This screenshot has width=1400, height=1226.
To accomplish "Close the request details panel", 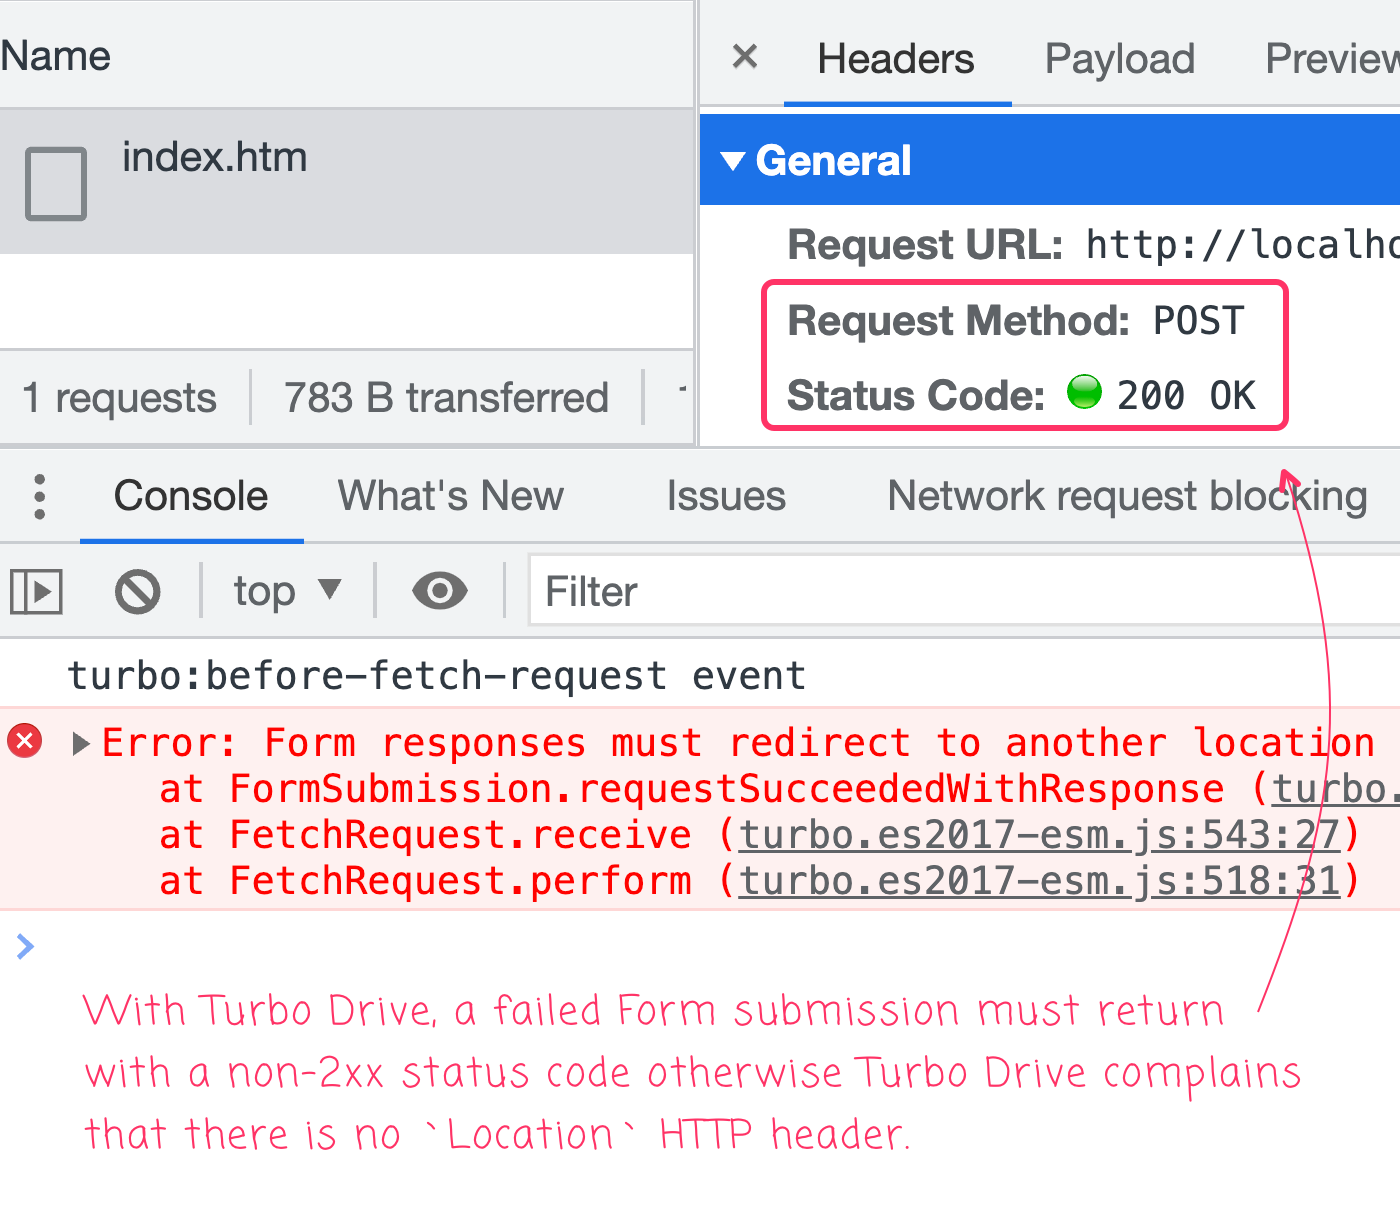I will [745, 57].
